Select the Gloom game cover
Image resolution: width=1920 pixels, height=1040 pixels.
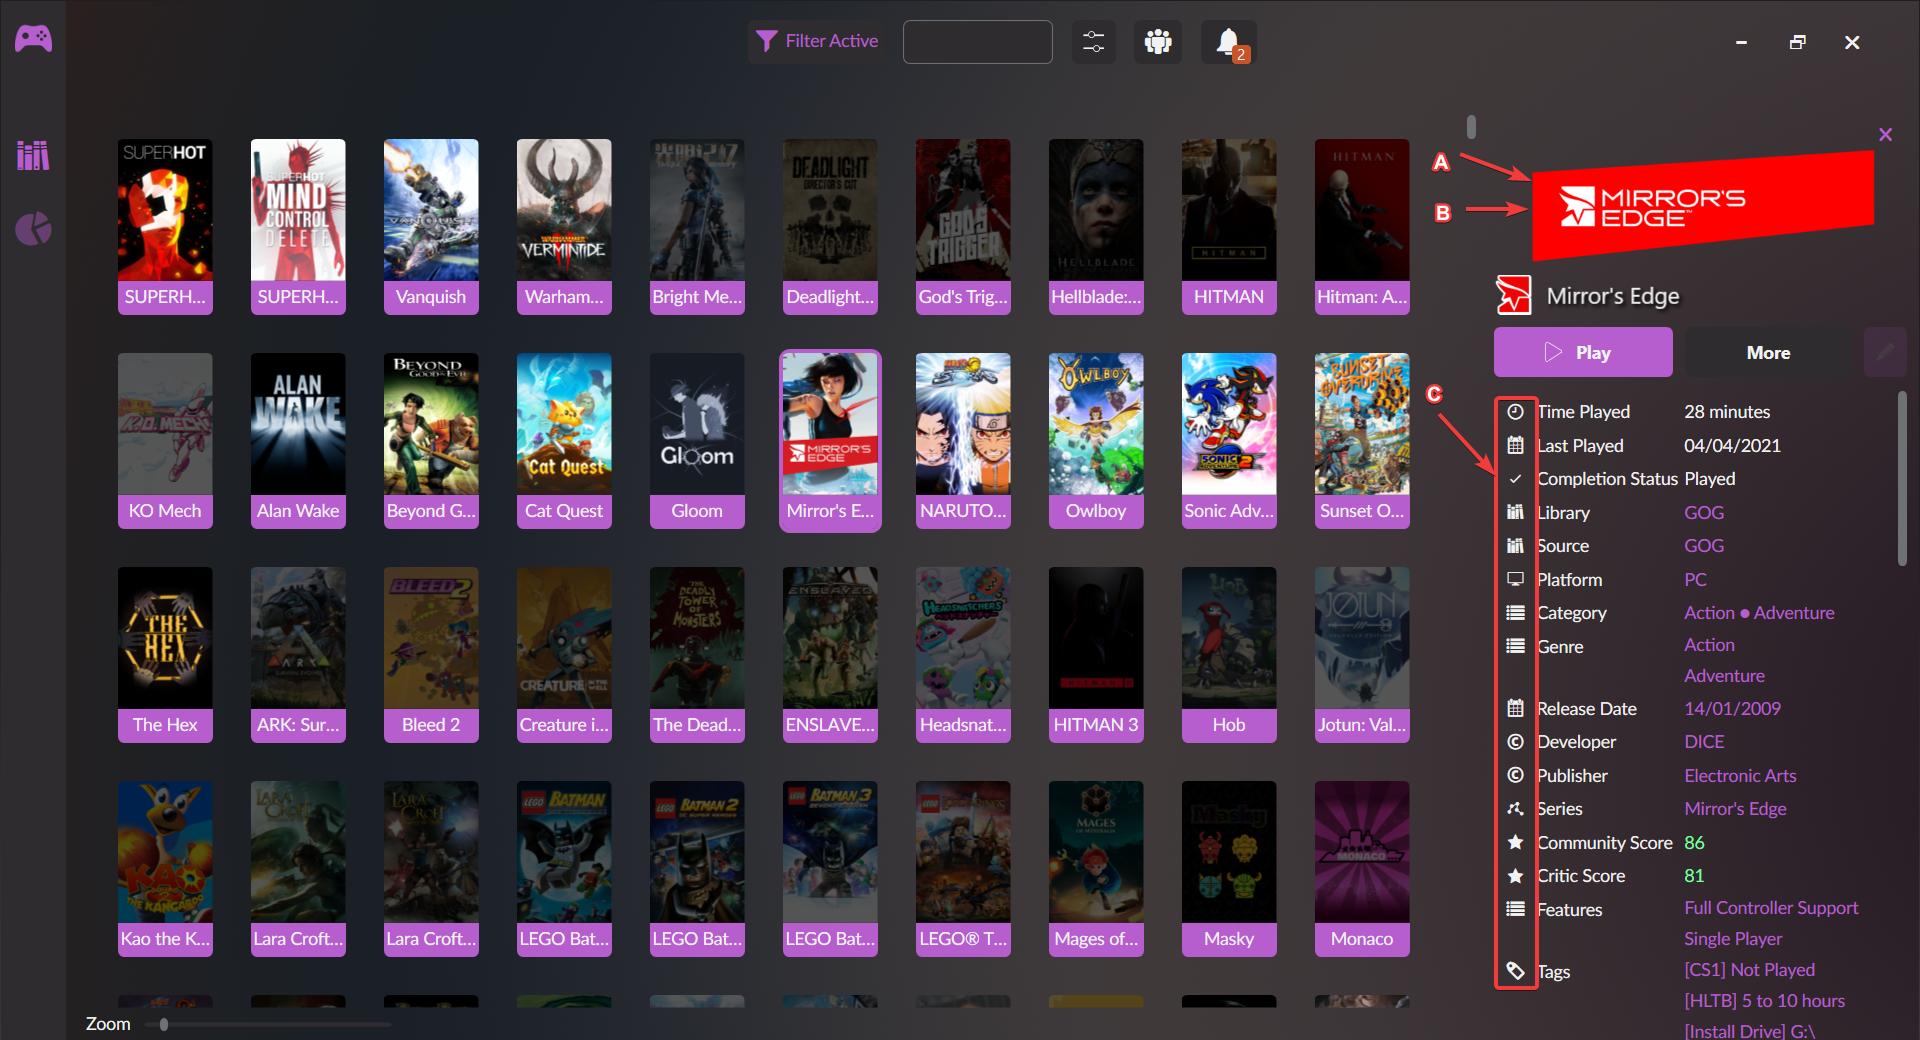pyautogui.click(x=697, y=441)
